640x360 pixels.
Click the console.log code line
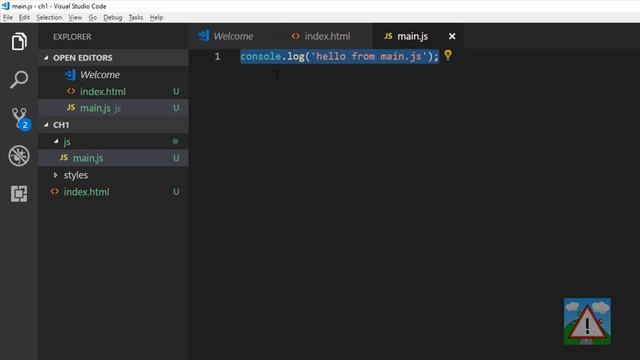pos(339,56)
